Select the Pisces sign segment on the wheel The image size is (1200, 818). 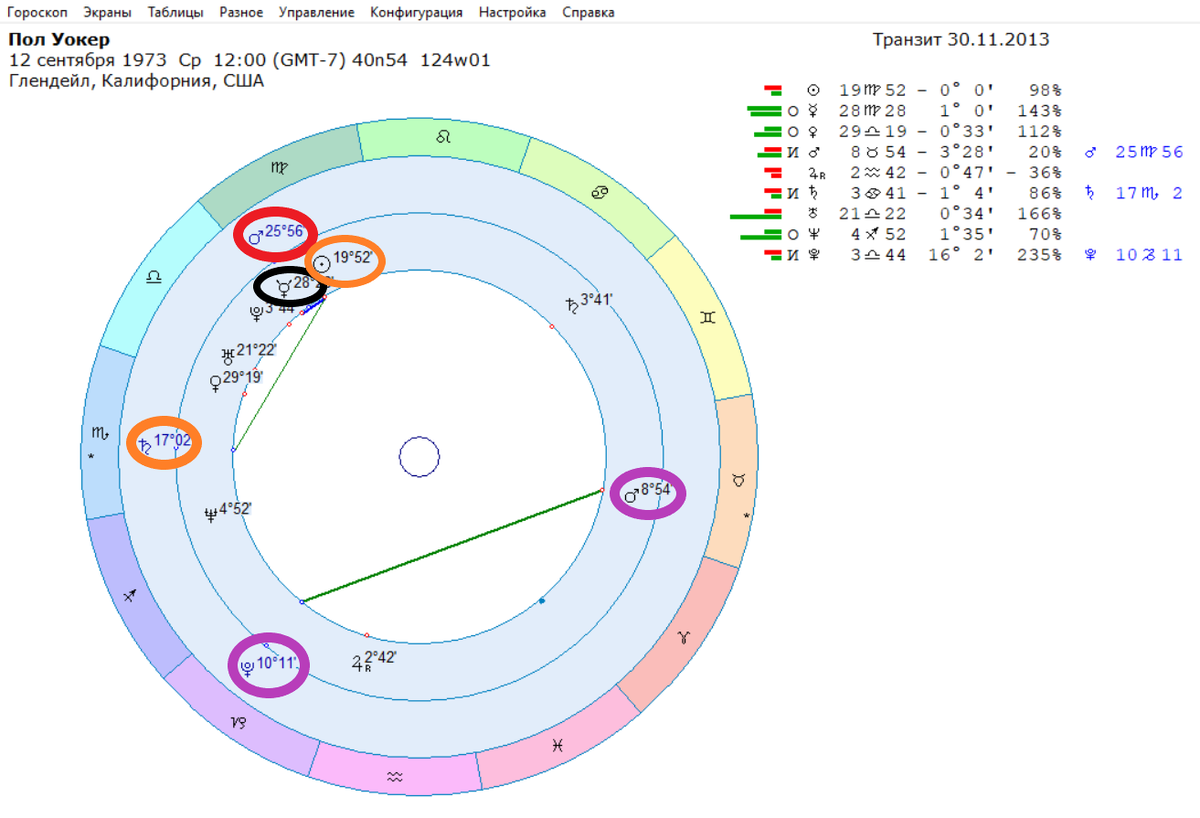coord(558,745)
